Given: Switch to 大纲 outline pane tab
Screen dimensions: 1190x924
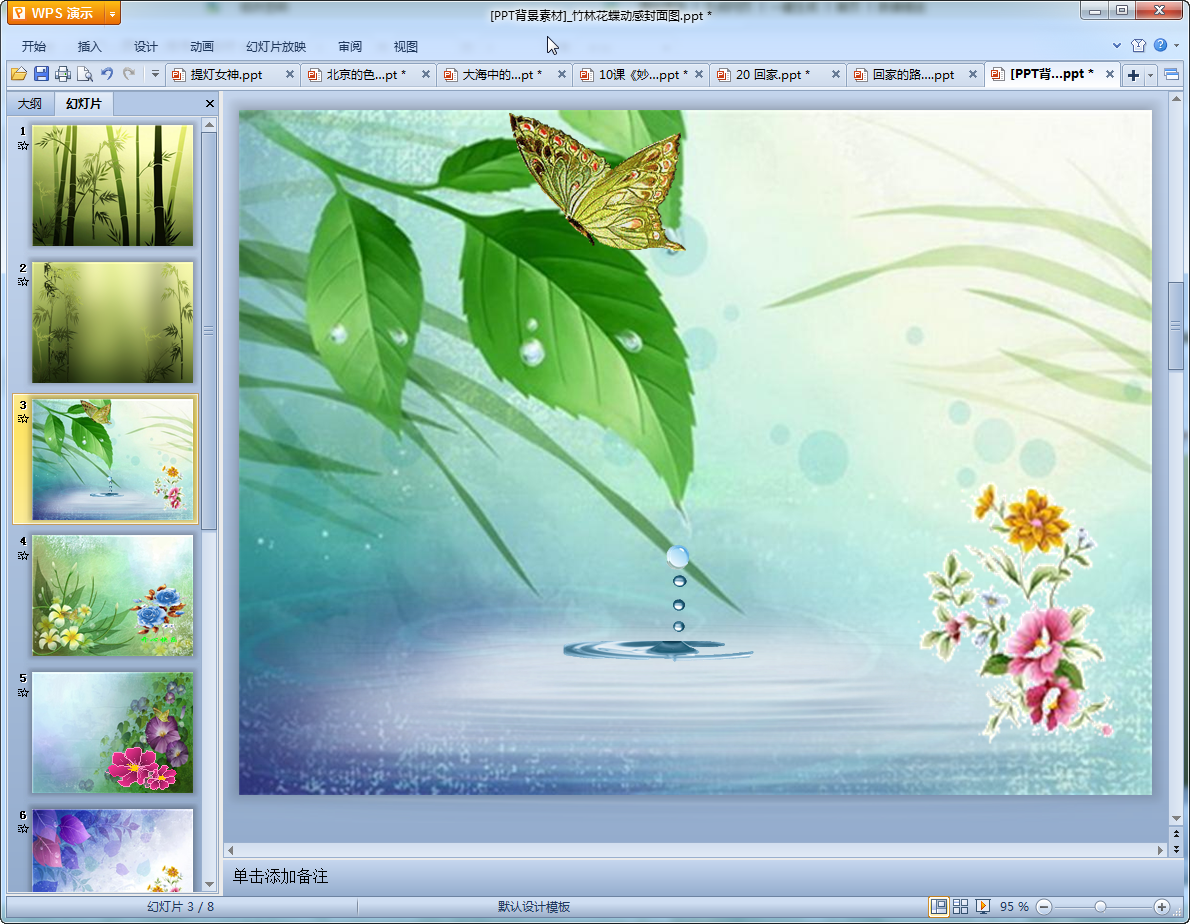Looking at the screenshot, I should [30, 104].
